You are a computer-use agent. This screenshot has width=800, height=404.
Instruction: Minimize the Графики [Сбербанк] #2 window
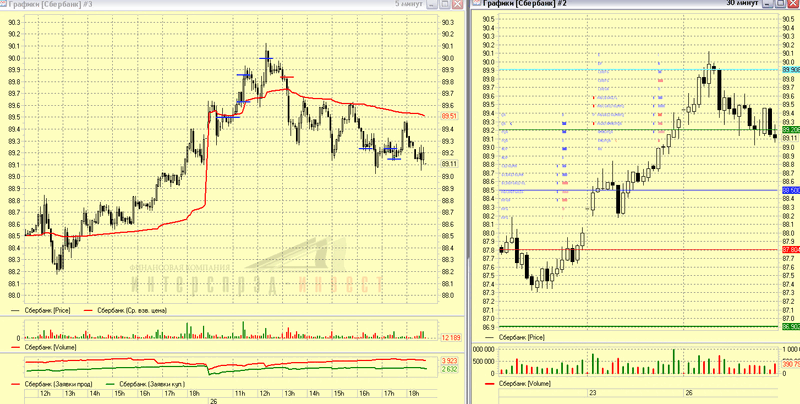click(767, 3)
